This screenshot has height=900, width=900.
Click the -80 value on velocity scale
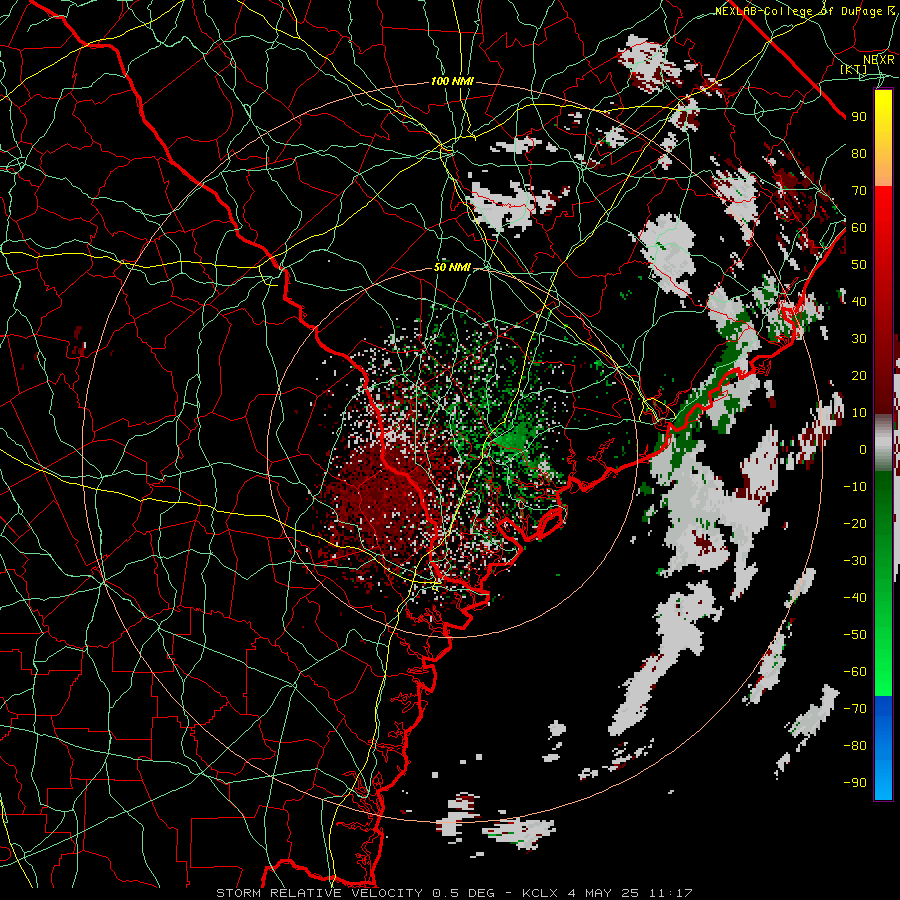(855, 746)
